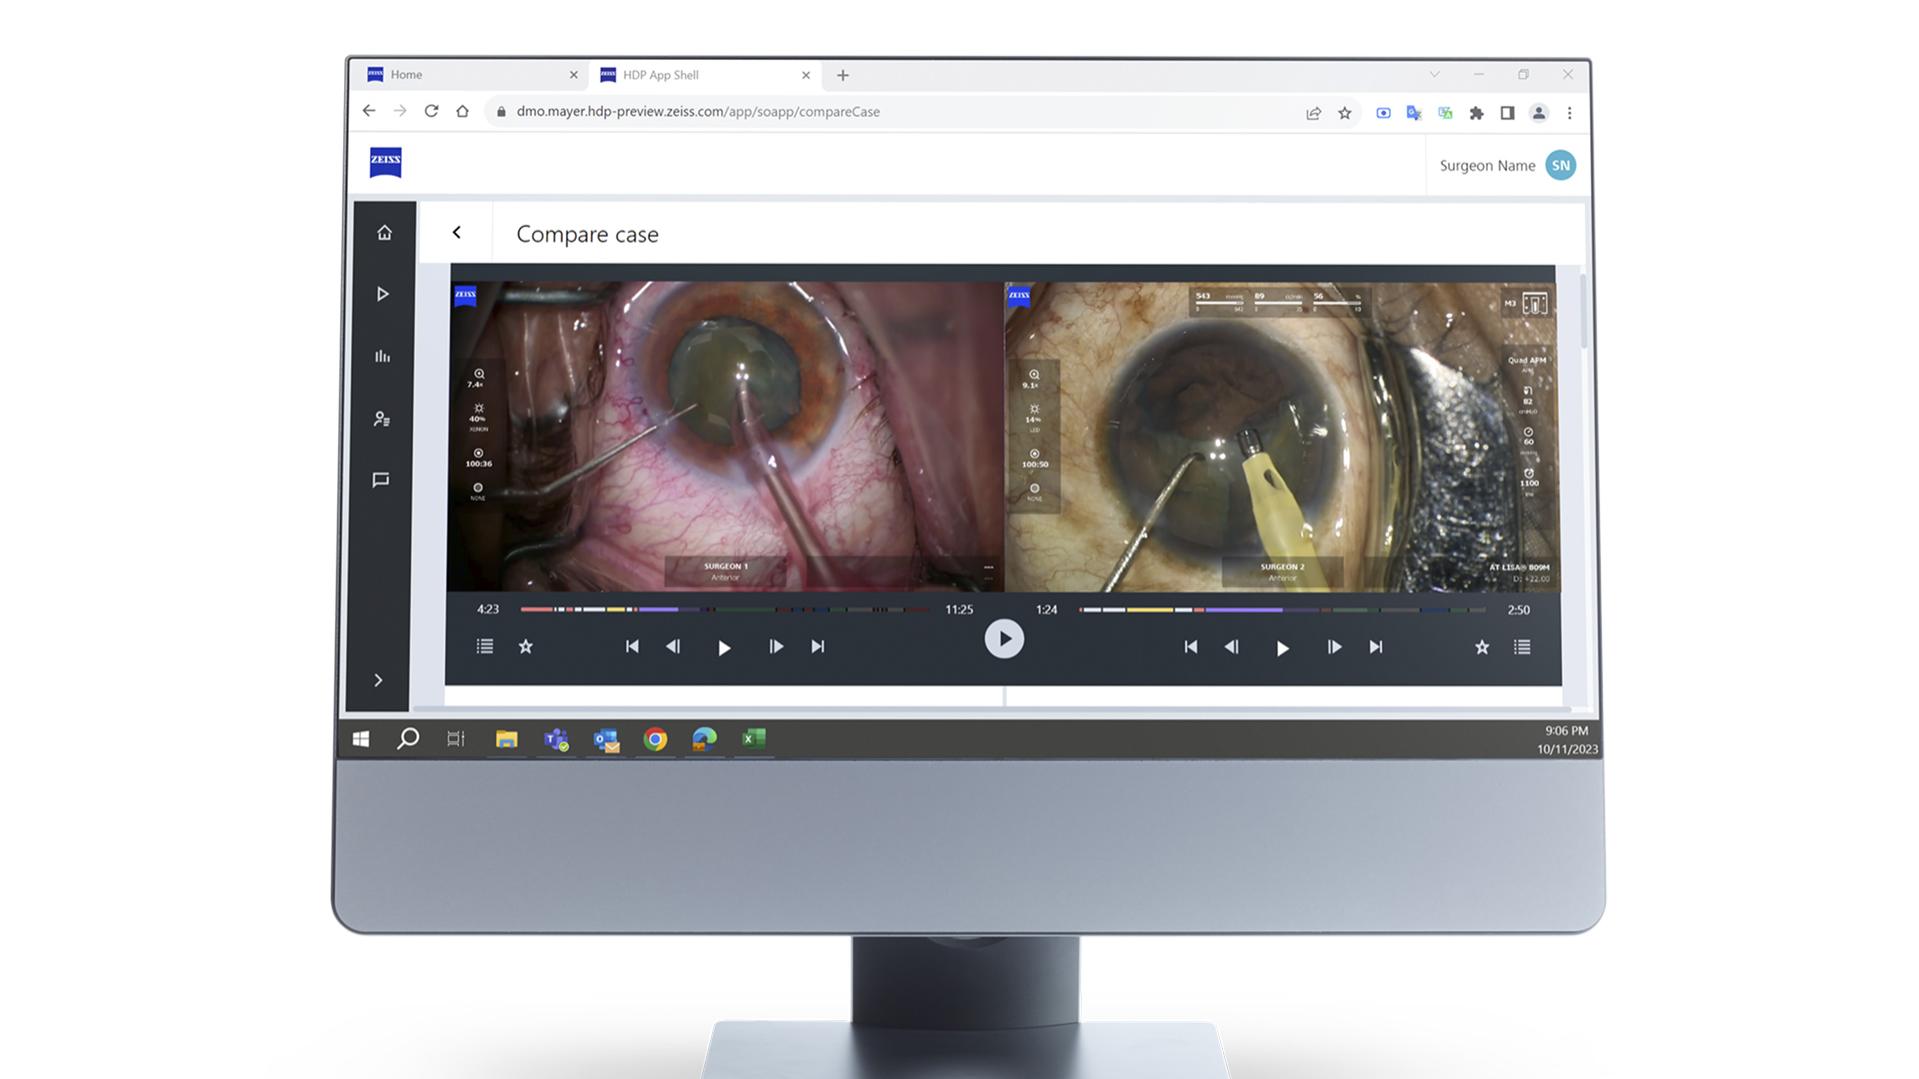Skip right video to next chapter

point(1376,647)
